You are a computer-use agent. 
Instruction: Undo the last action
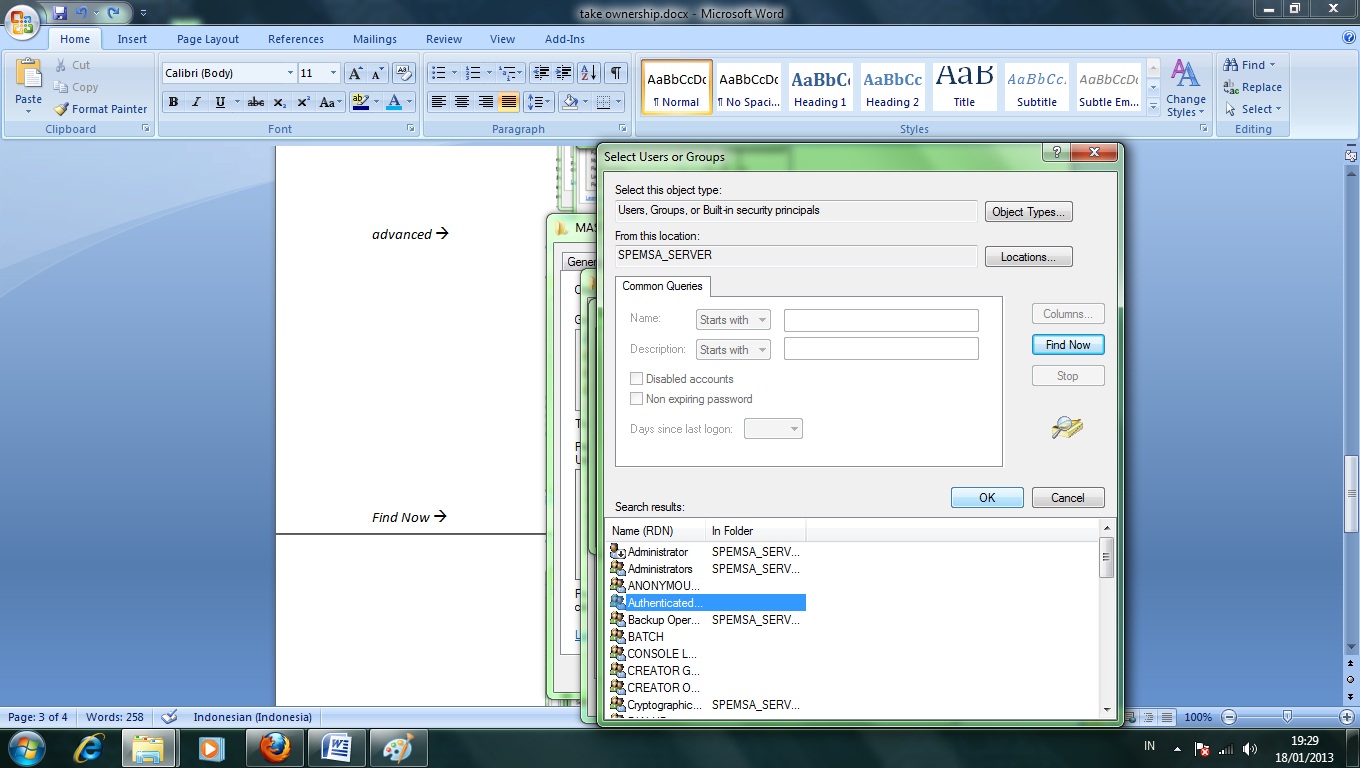click(83, 13)
